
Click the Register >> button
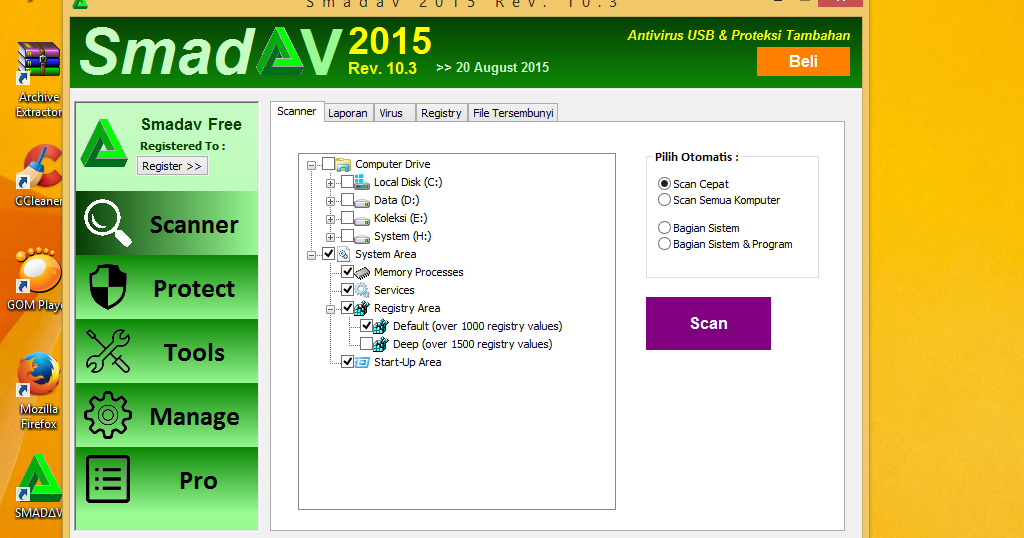[172, 166]
